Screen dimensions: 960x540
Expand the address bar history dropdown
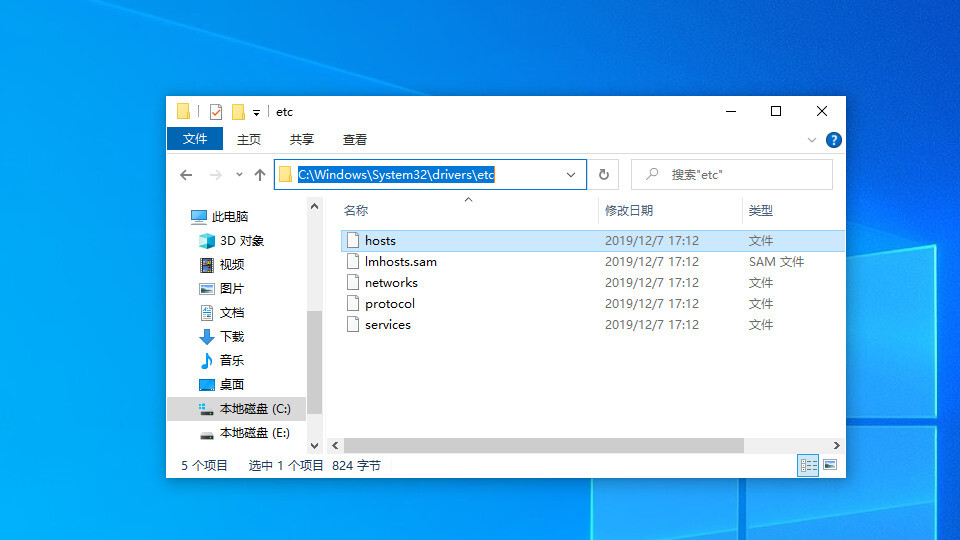[x=571, y=175]
